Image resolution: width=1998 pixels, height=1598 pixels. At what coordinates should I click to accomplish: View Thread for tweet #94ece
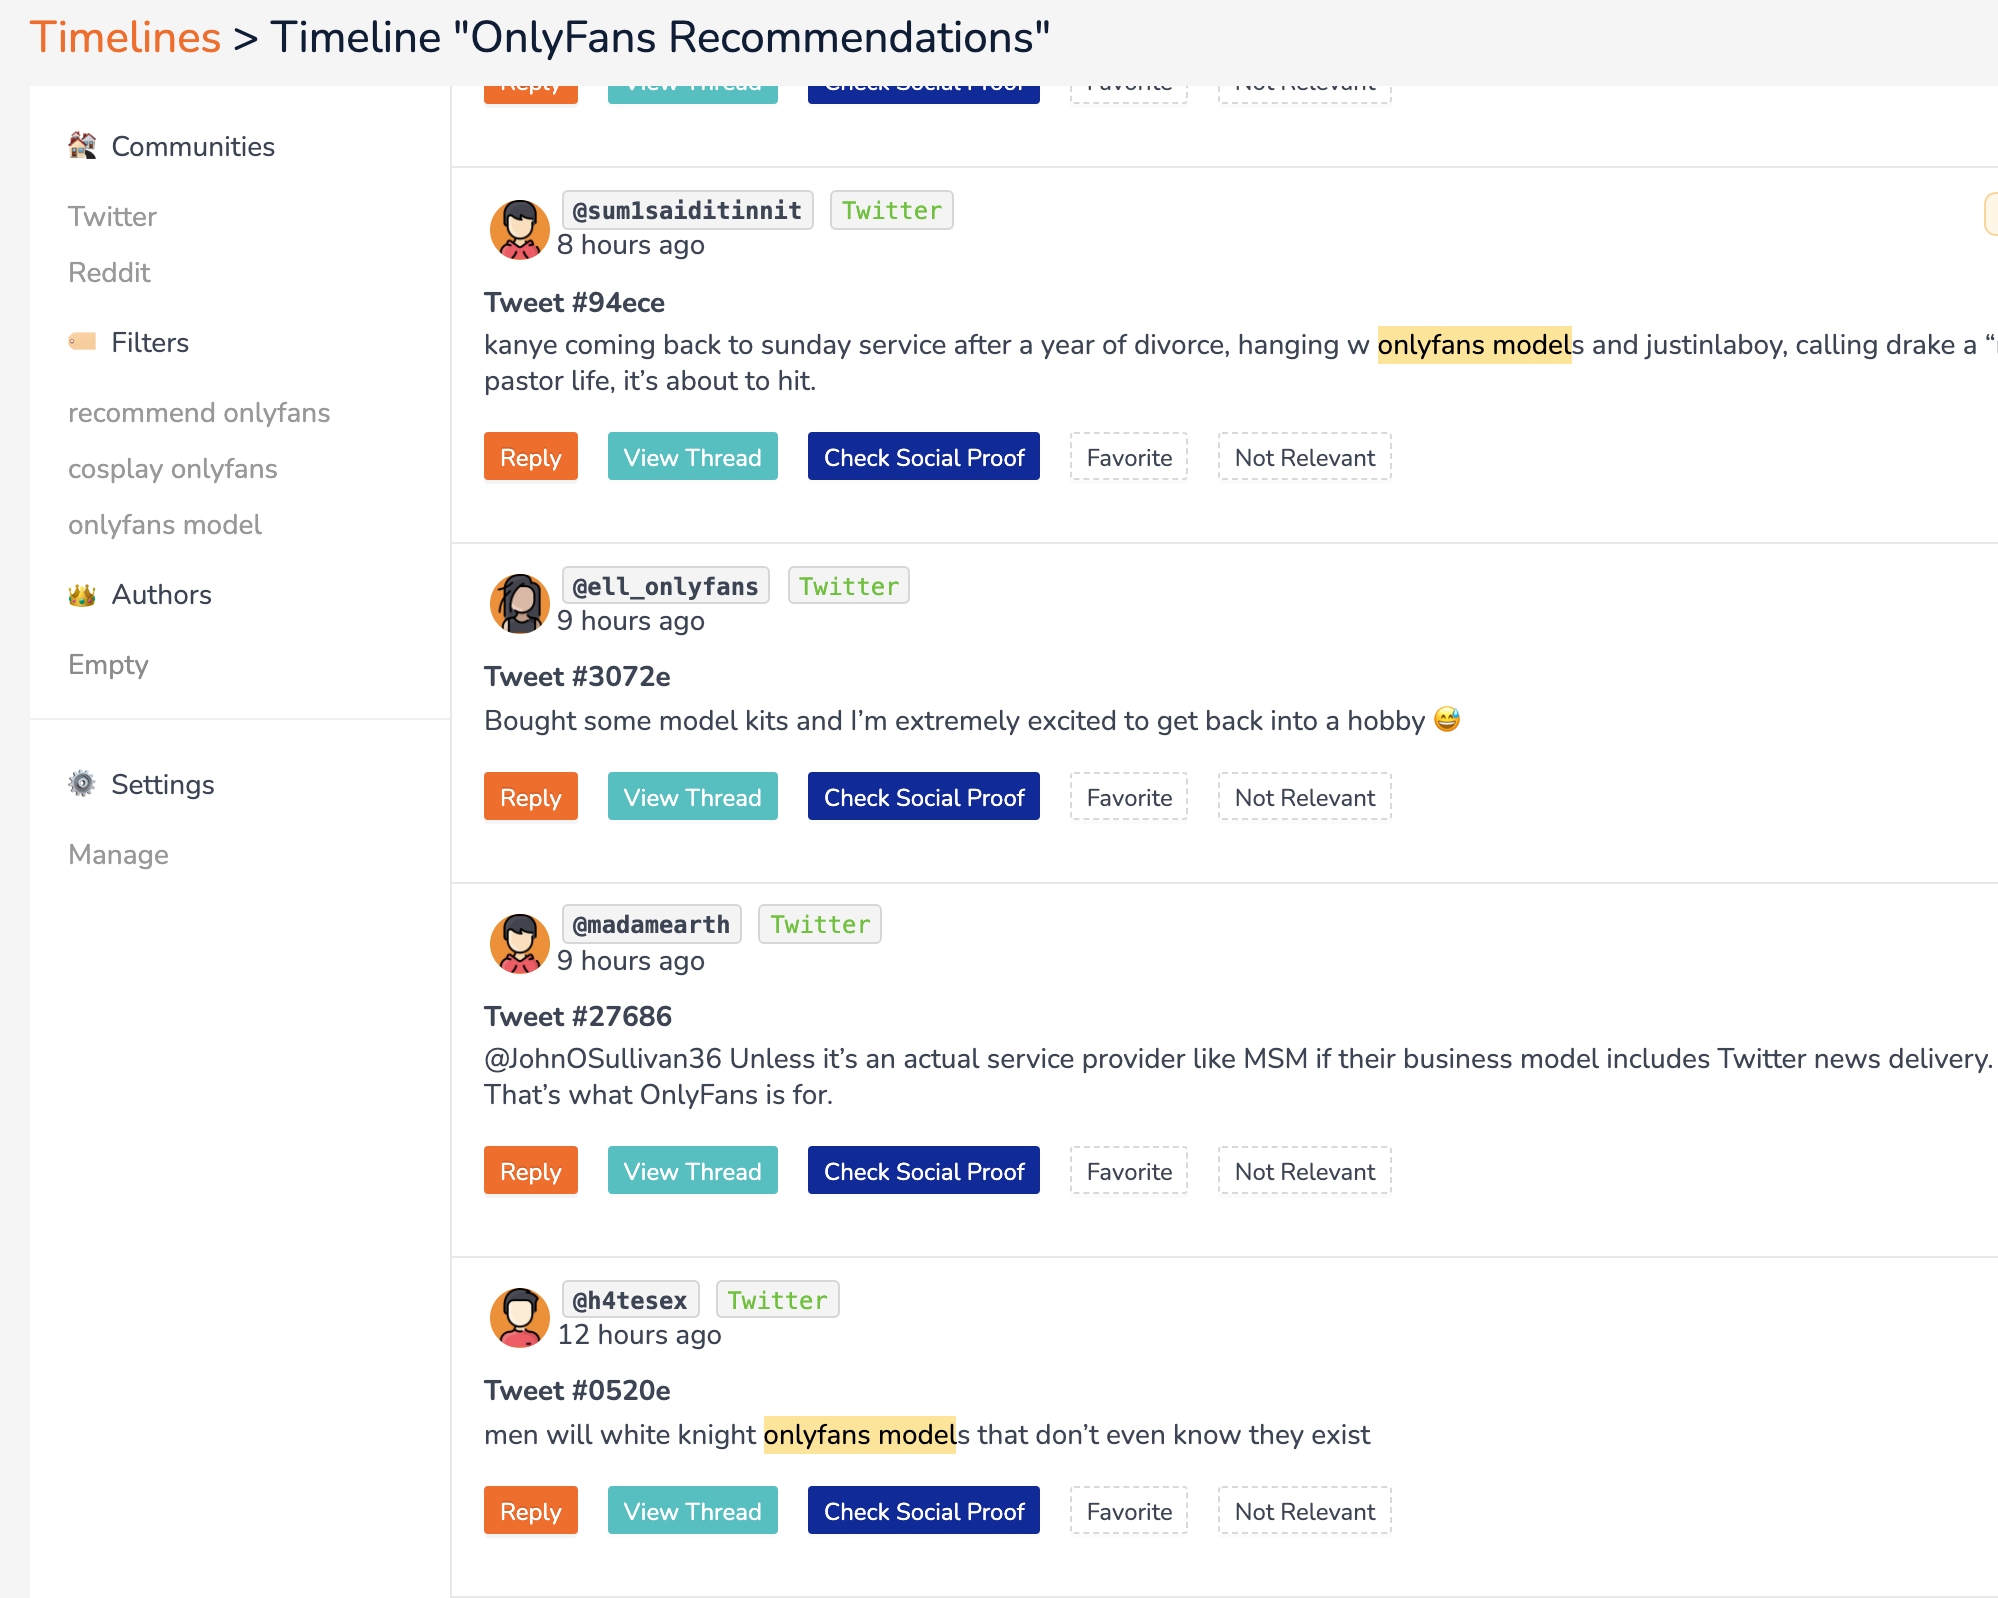click(x=693, y=457)
